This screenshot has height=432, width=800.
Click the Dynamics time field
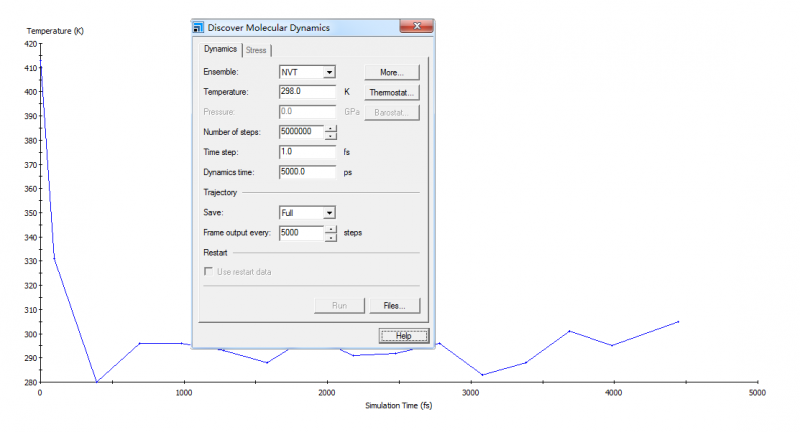(307, 172)
